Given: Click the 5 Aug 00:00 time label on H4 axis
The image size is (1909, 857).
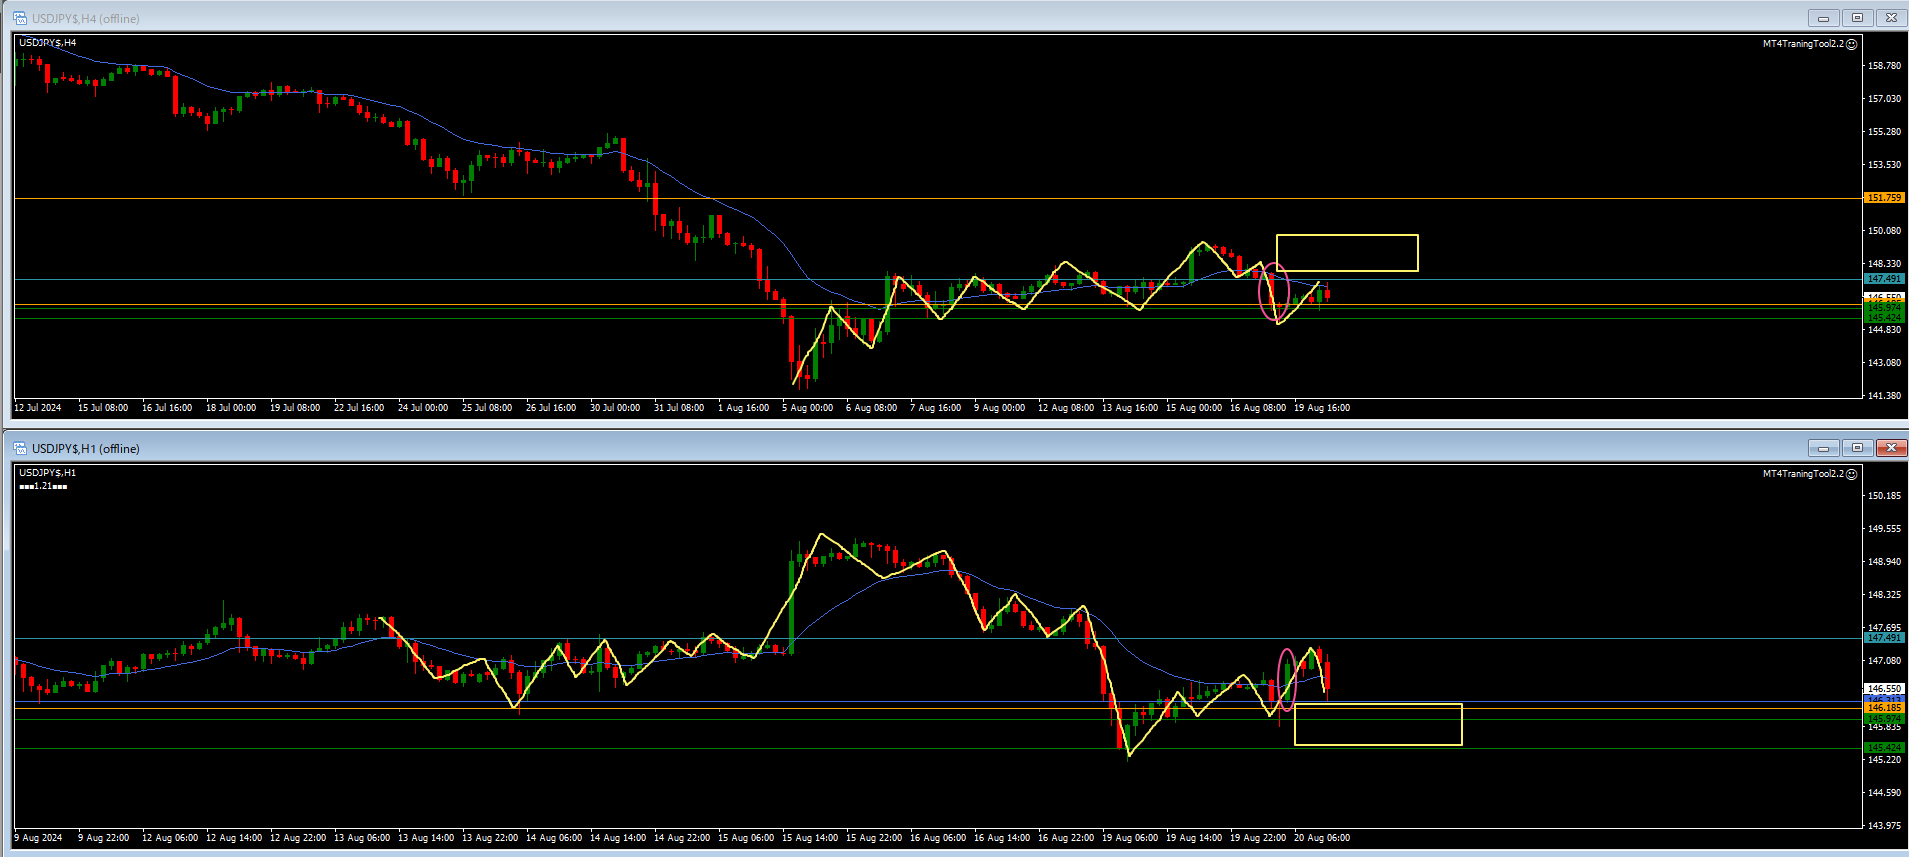Looking at the screenshot, I should (x=807, y=408).
